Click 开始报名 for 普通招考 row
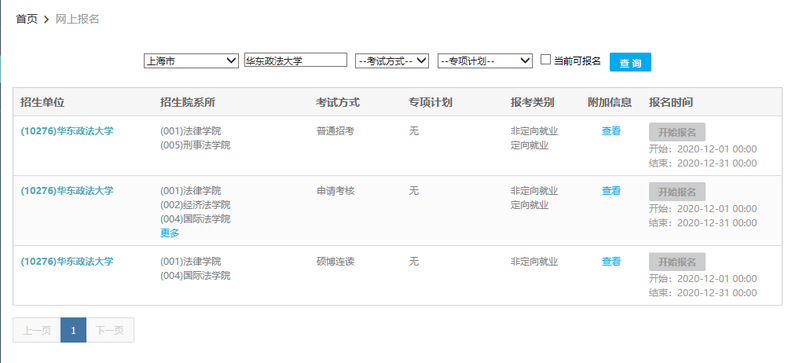The width and height of the screenshot is (798, 363). (x=677, y=132)
